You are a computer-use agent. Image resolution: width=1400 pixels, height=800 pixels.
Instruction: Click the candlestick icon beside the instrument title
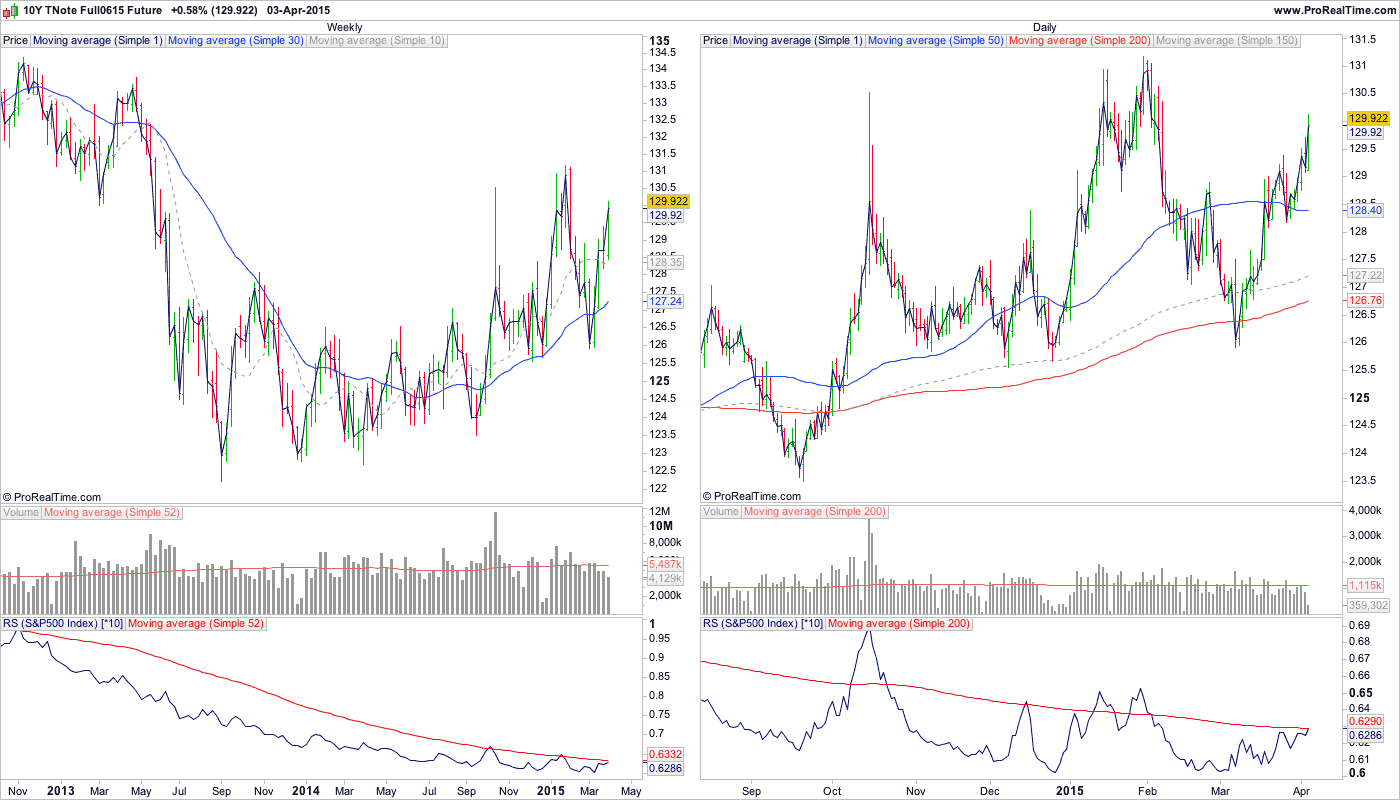(x=12, y=10)
